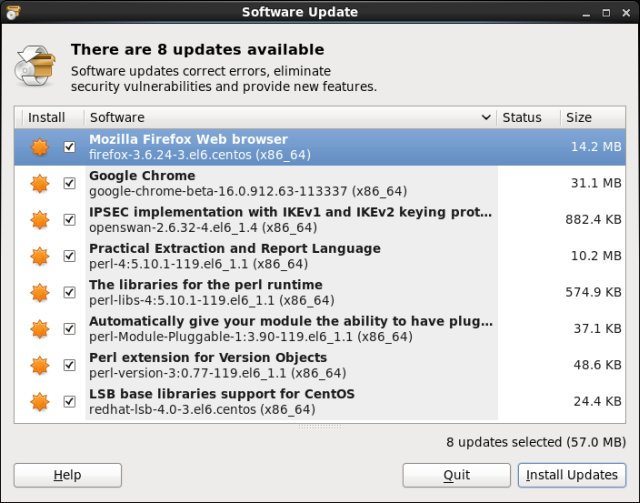This screenshot has width=640, height=503.
Task: Select the Practical Extraction and Report Language row
Action: 290,255
